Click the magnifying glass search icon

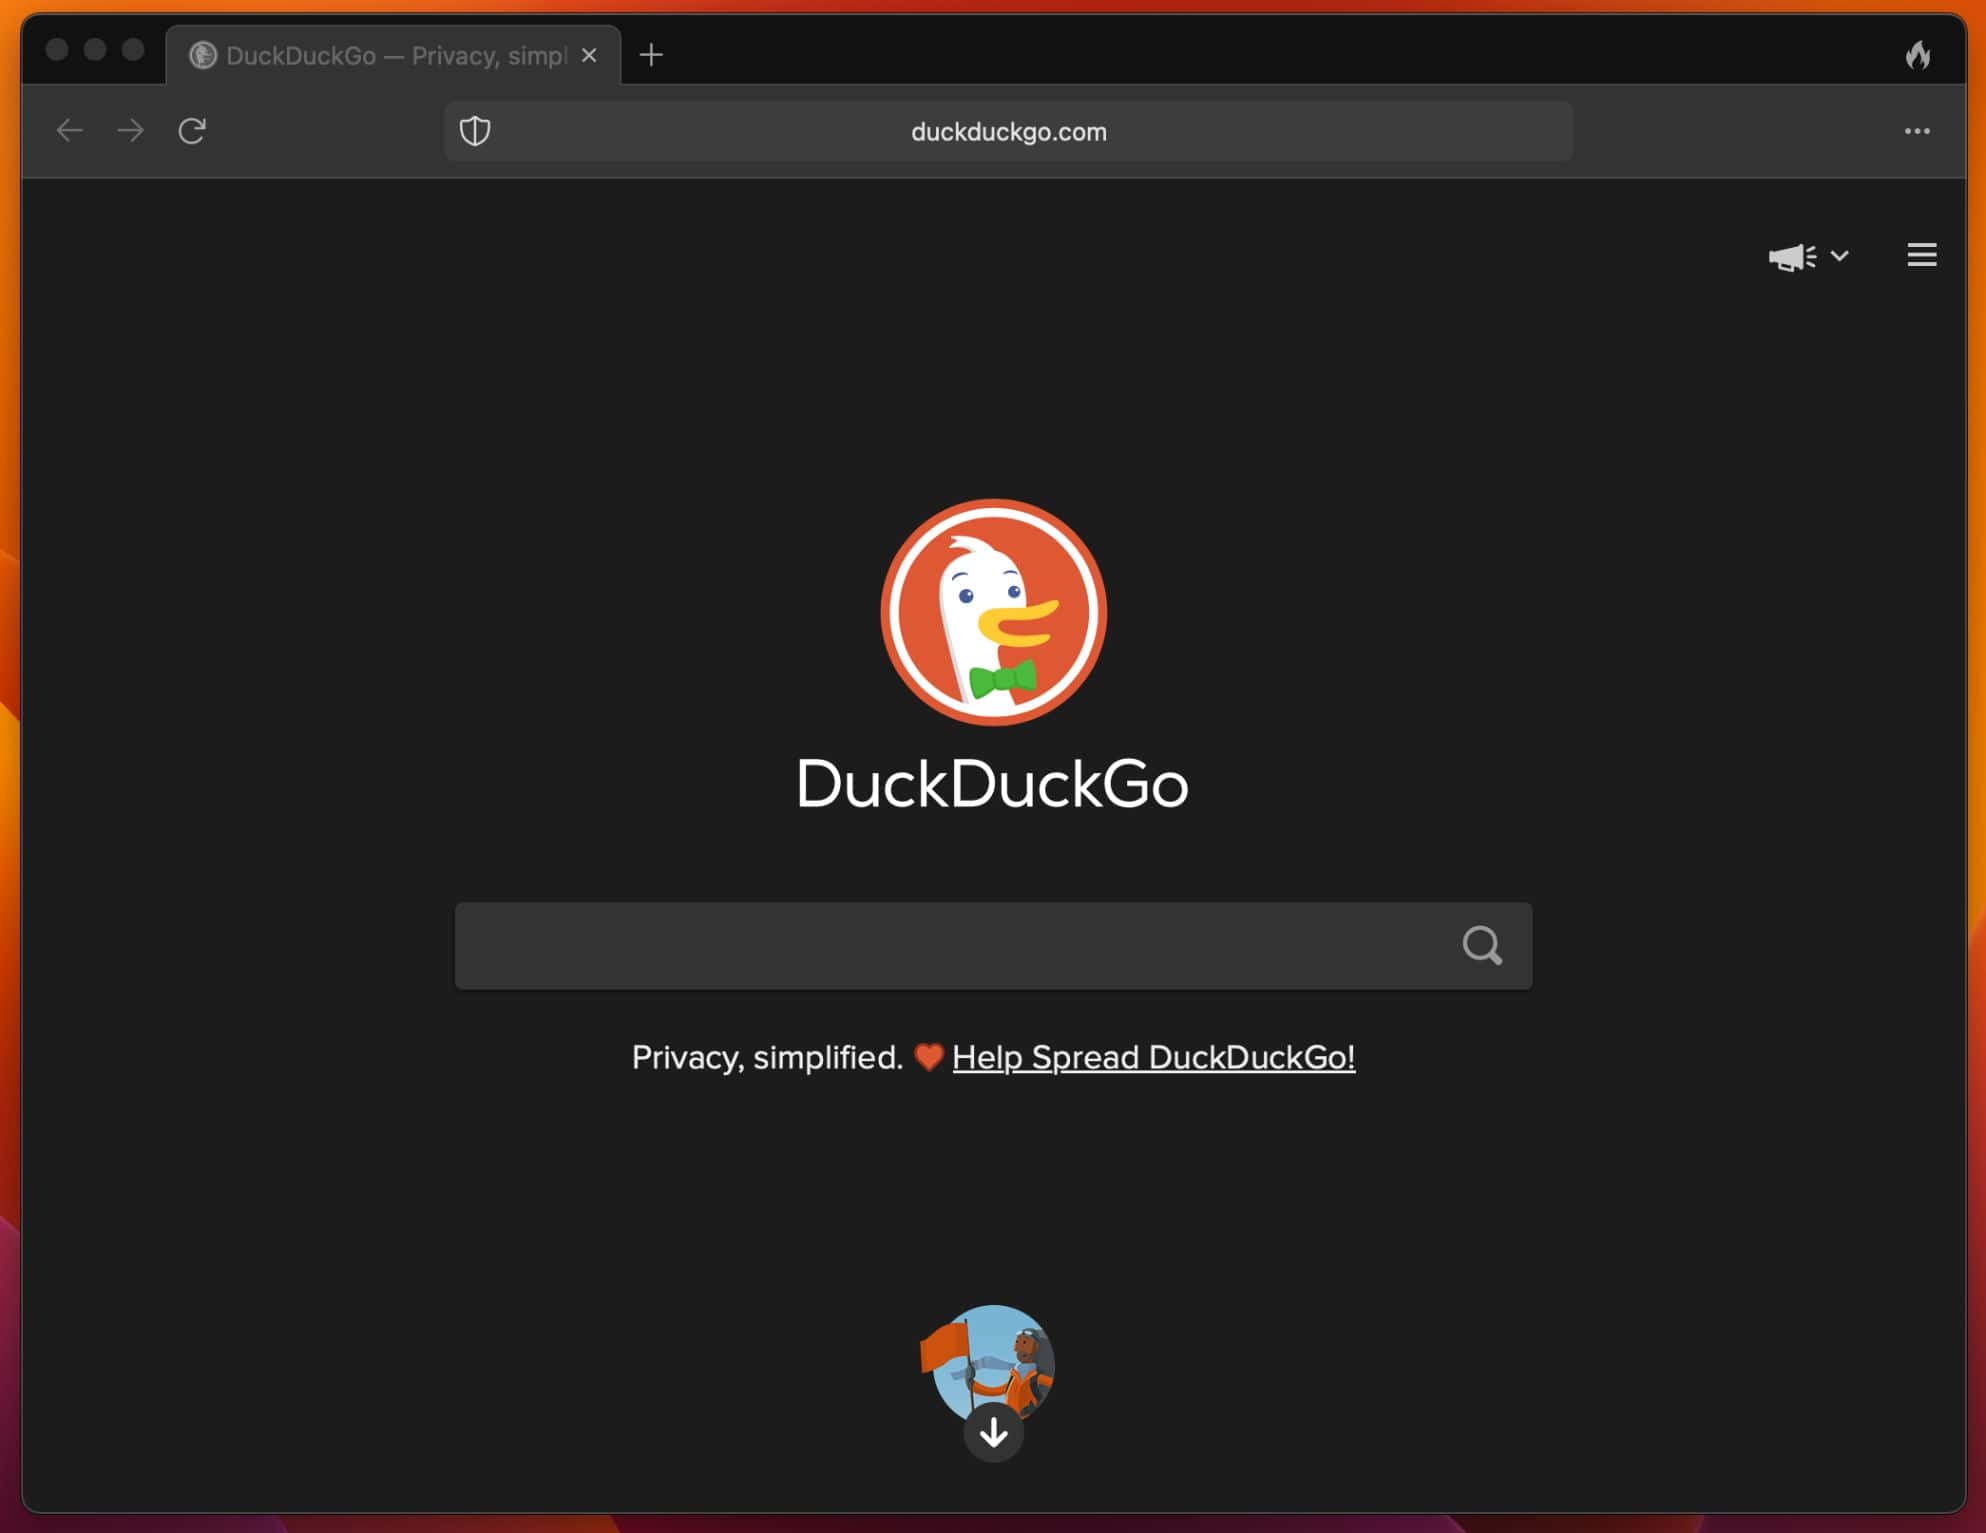[x=1483, y=945]
